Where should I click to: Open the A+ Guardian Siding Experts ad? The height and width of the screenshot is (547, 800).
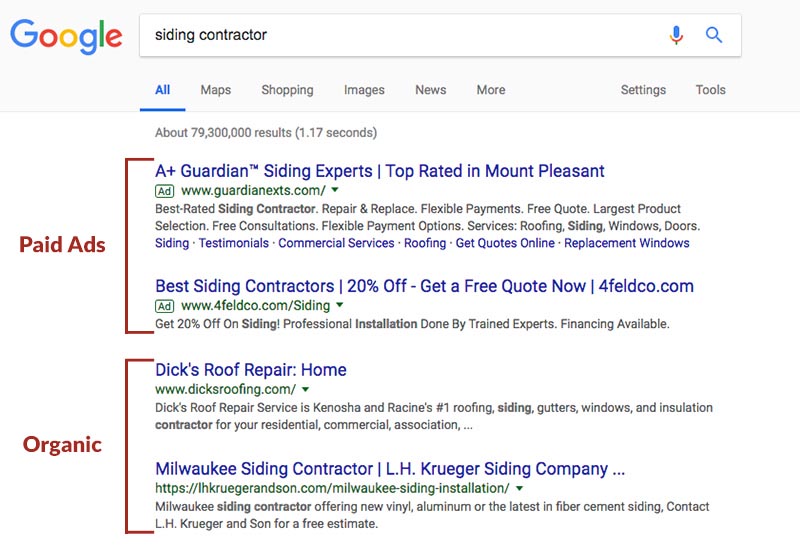click(x=380, y=171)
